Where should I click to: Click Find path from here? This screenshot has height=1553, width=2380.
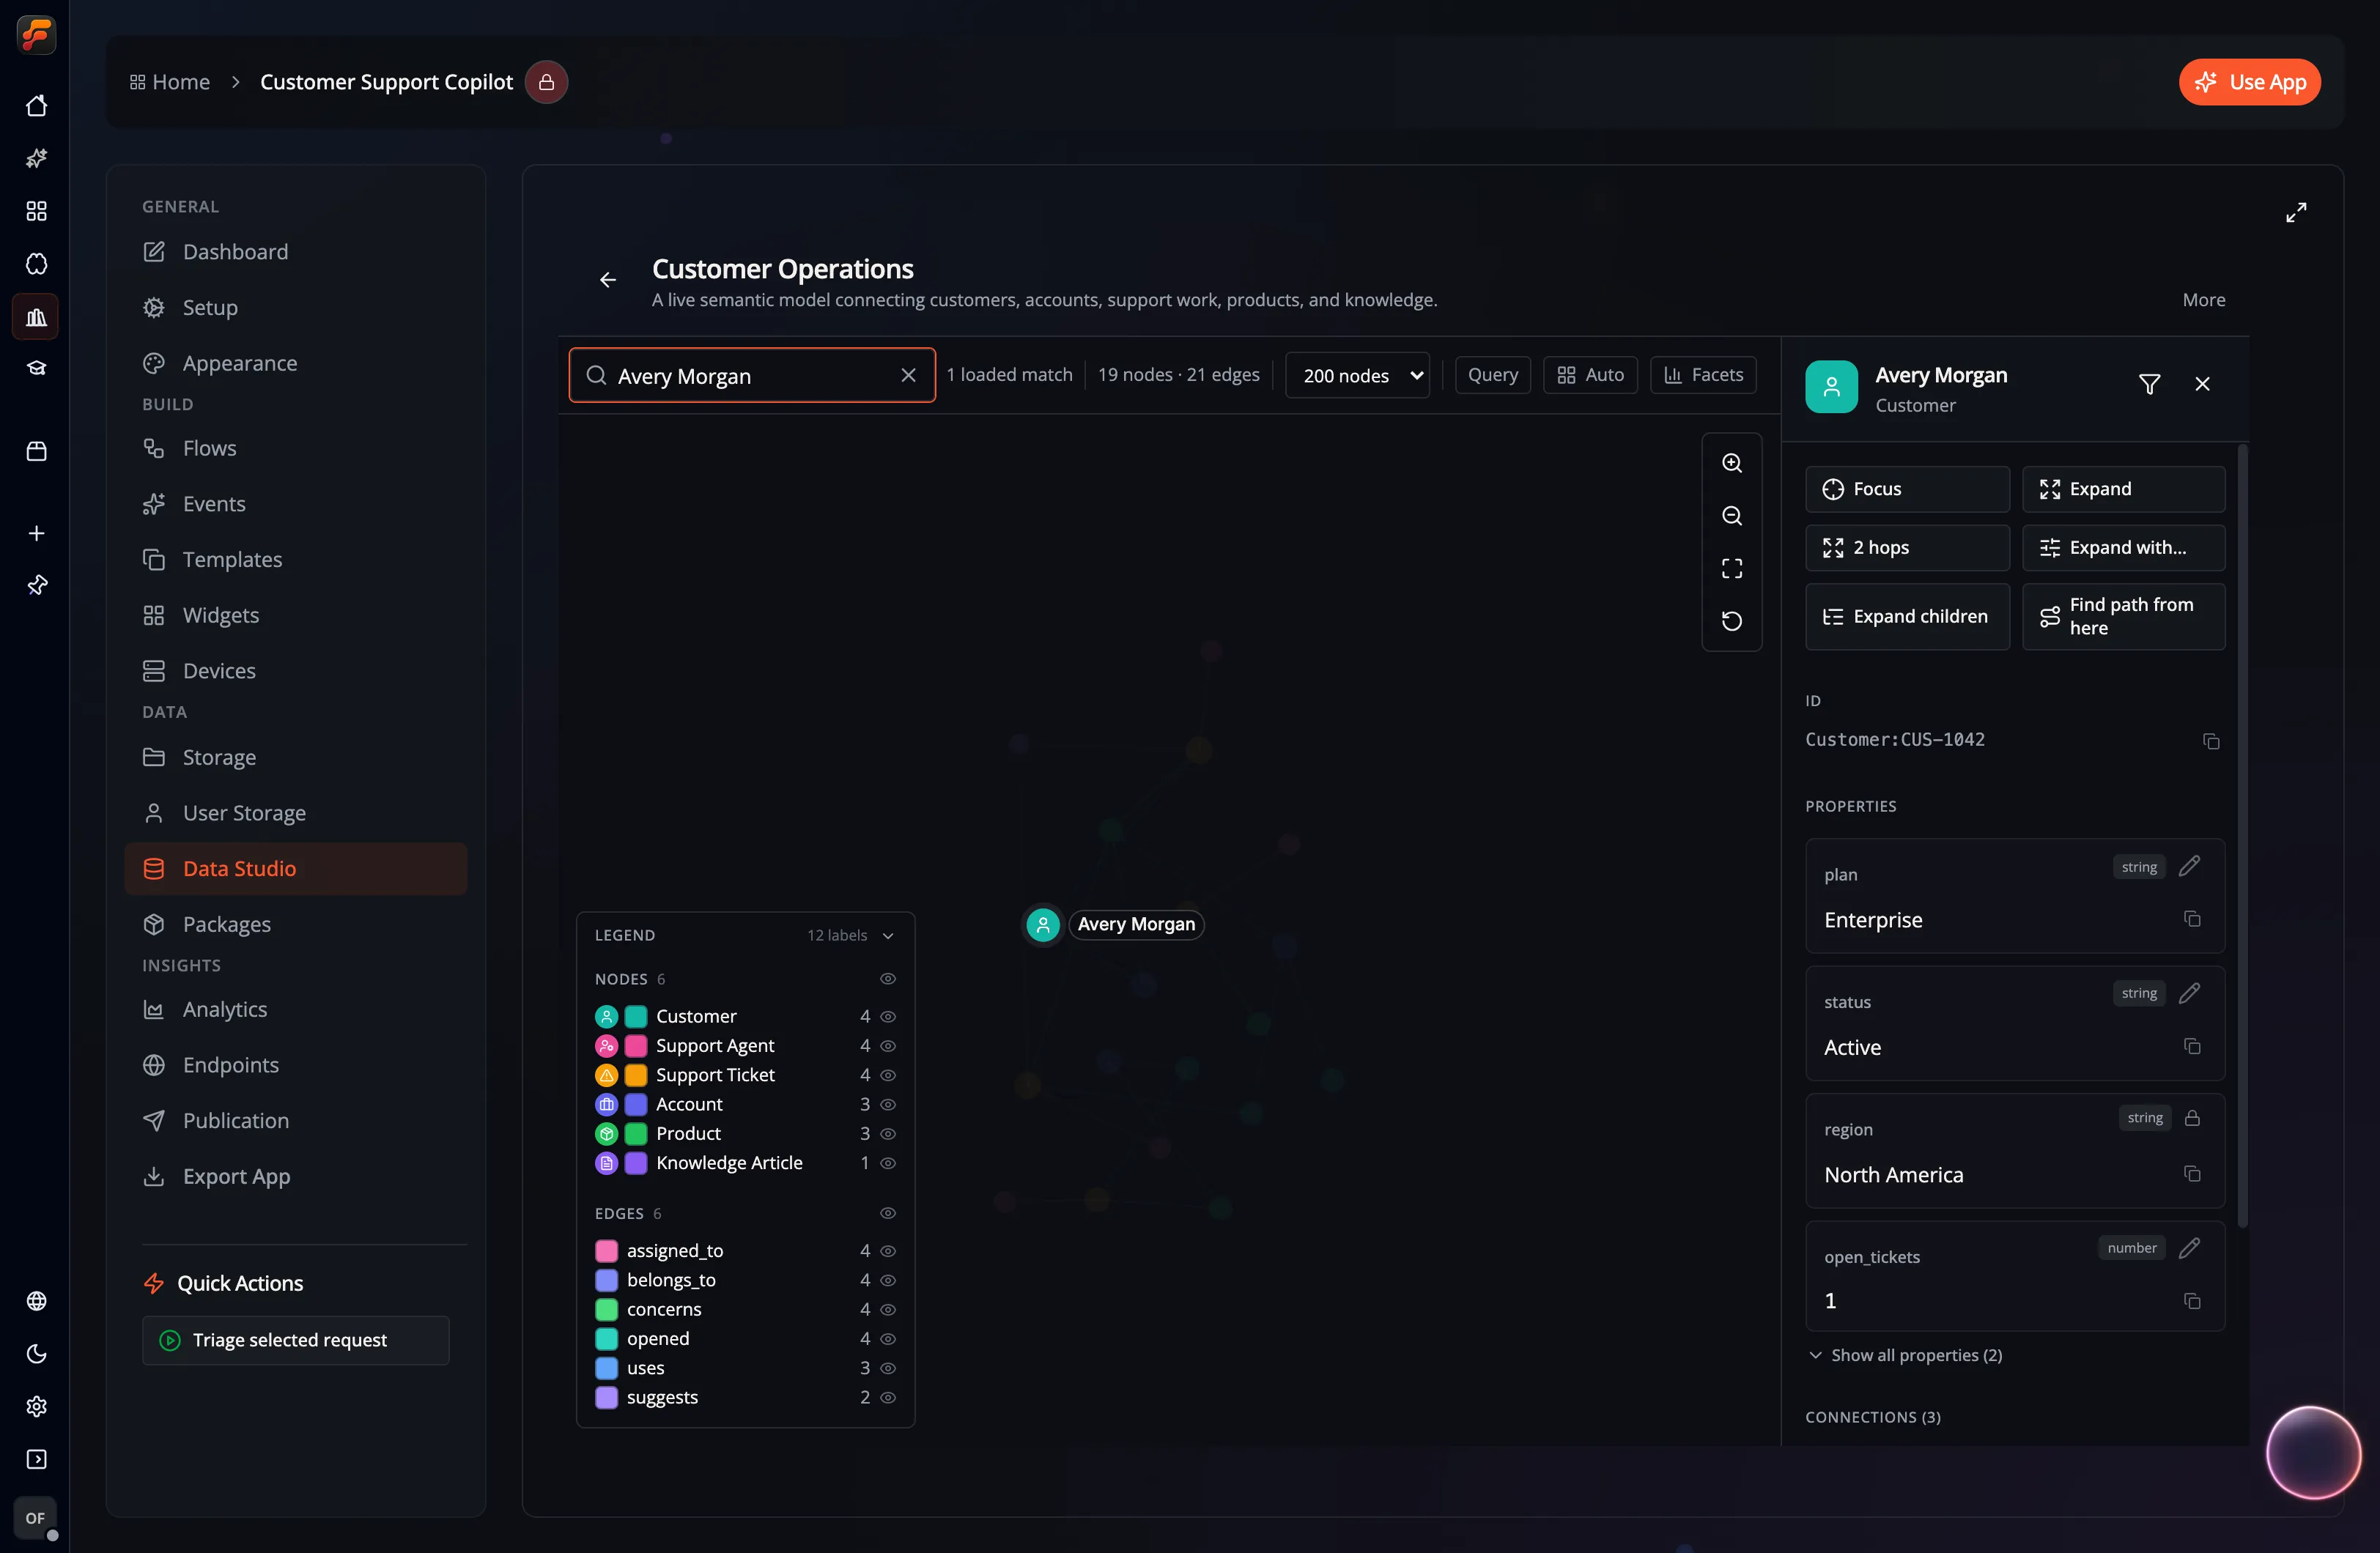(x=2123, y=617)
